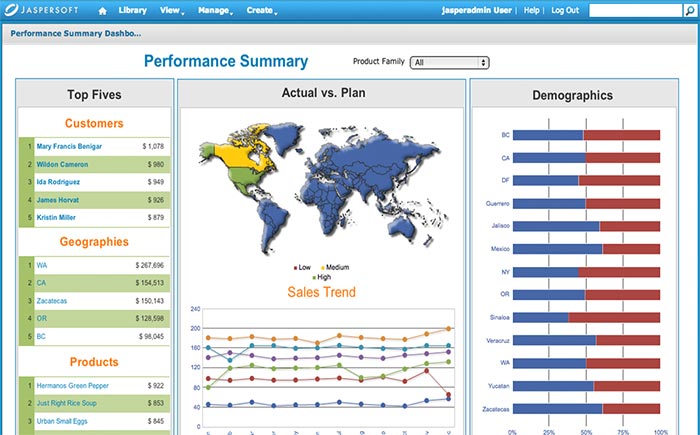Click the Top Fives panel header
The image size is (700, 435).
[x=94, y=95]
